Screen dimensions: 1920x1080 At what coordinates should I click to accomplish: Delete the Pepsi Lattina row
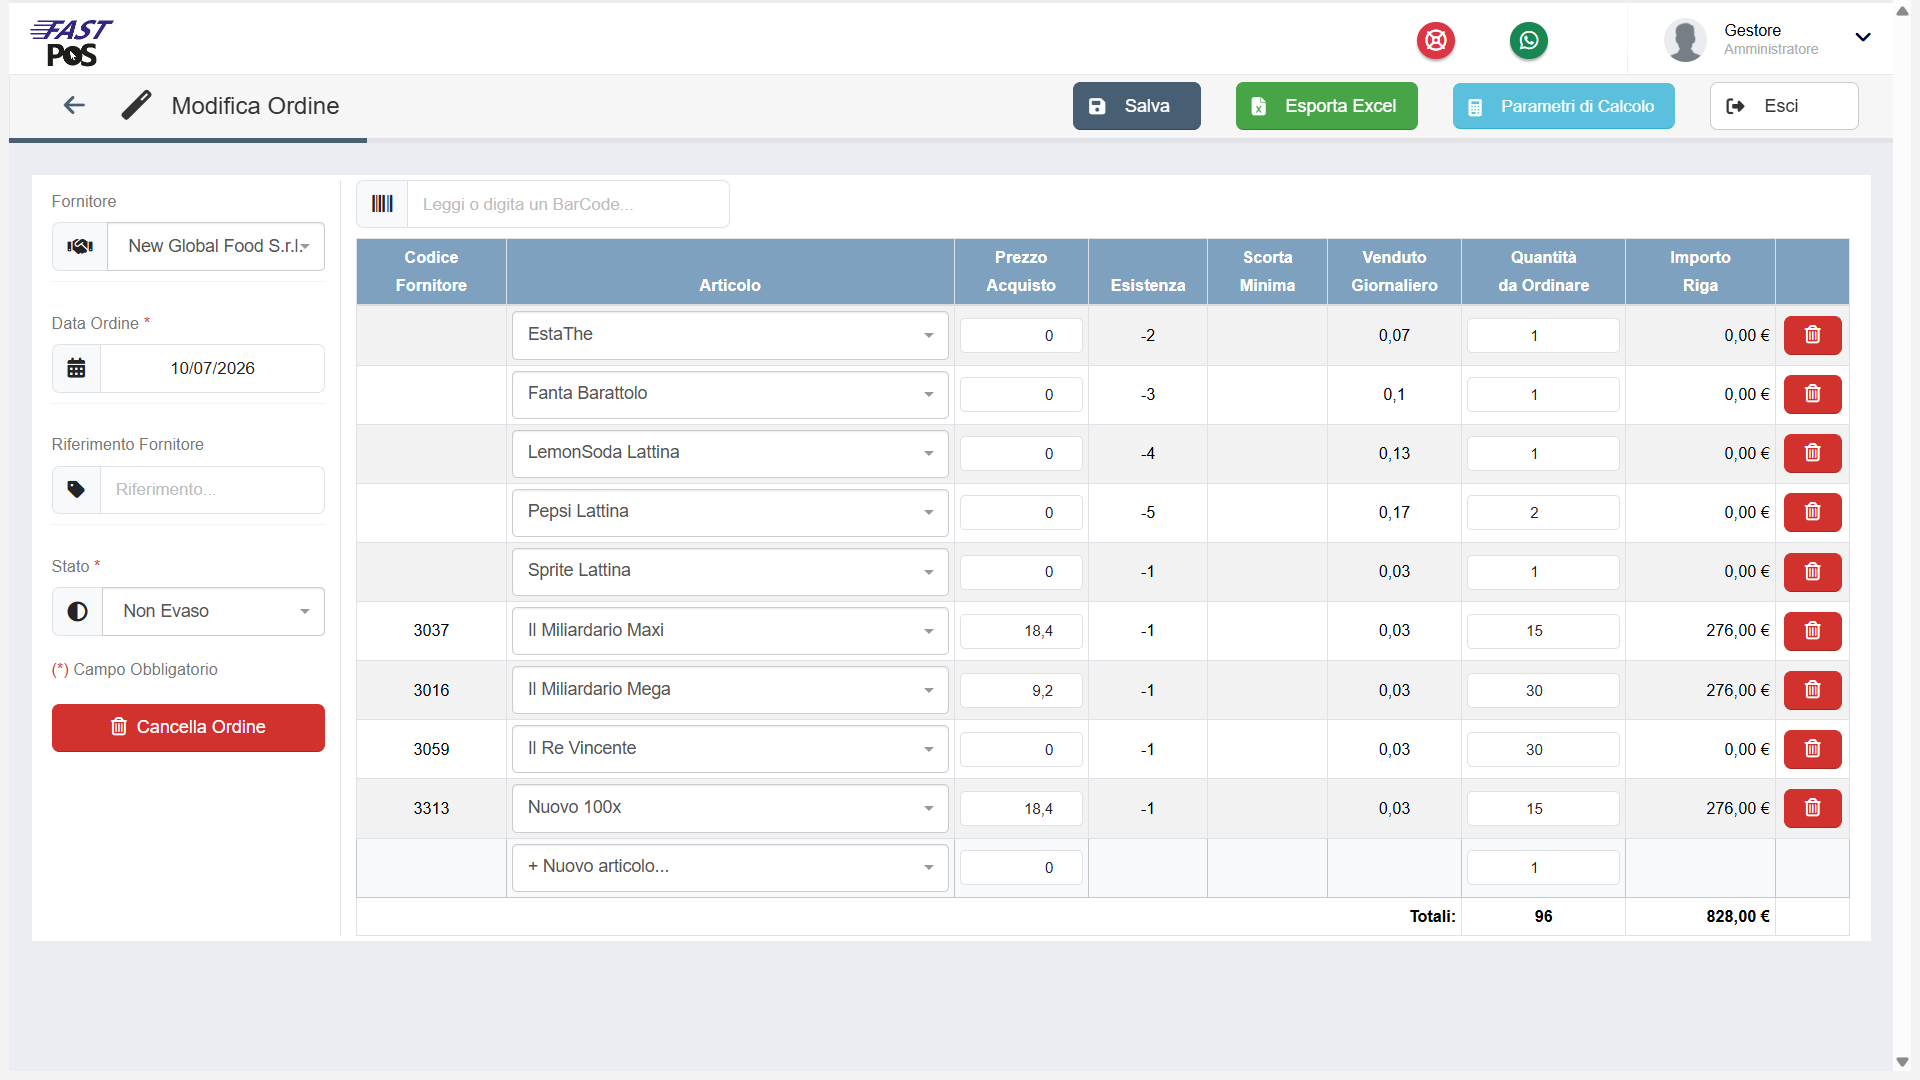pos(1812,512)
